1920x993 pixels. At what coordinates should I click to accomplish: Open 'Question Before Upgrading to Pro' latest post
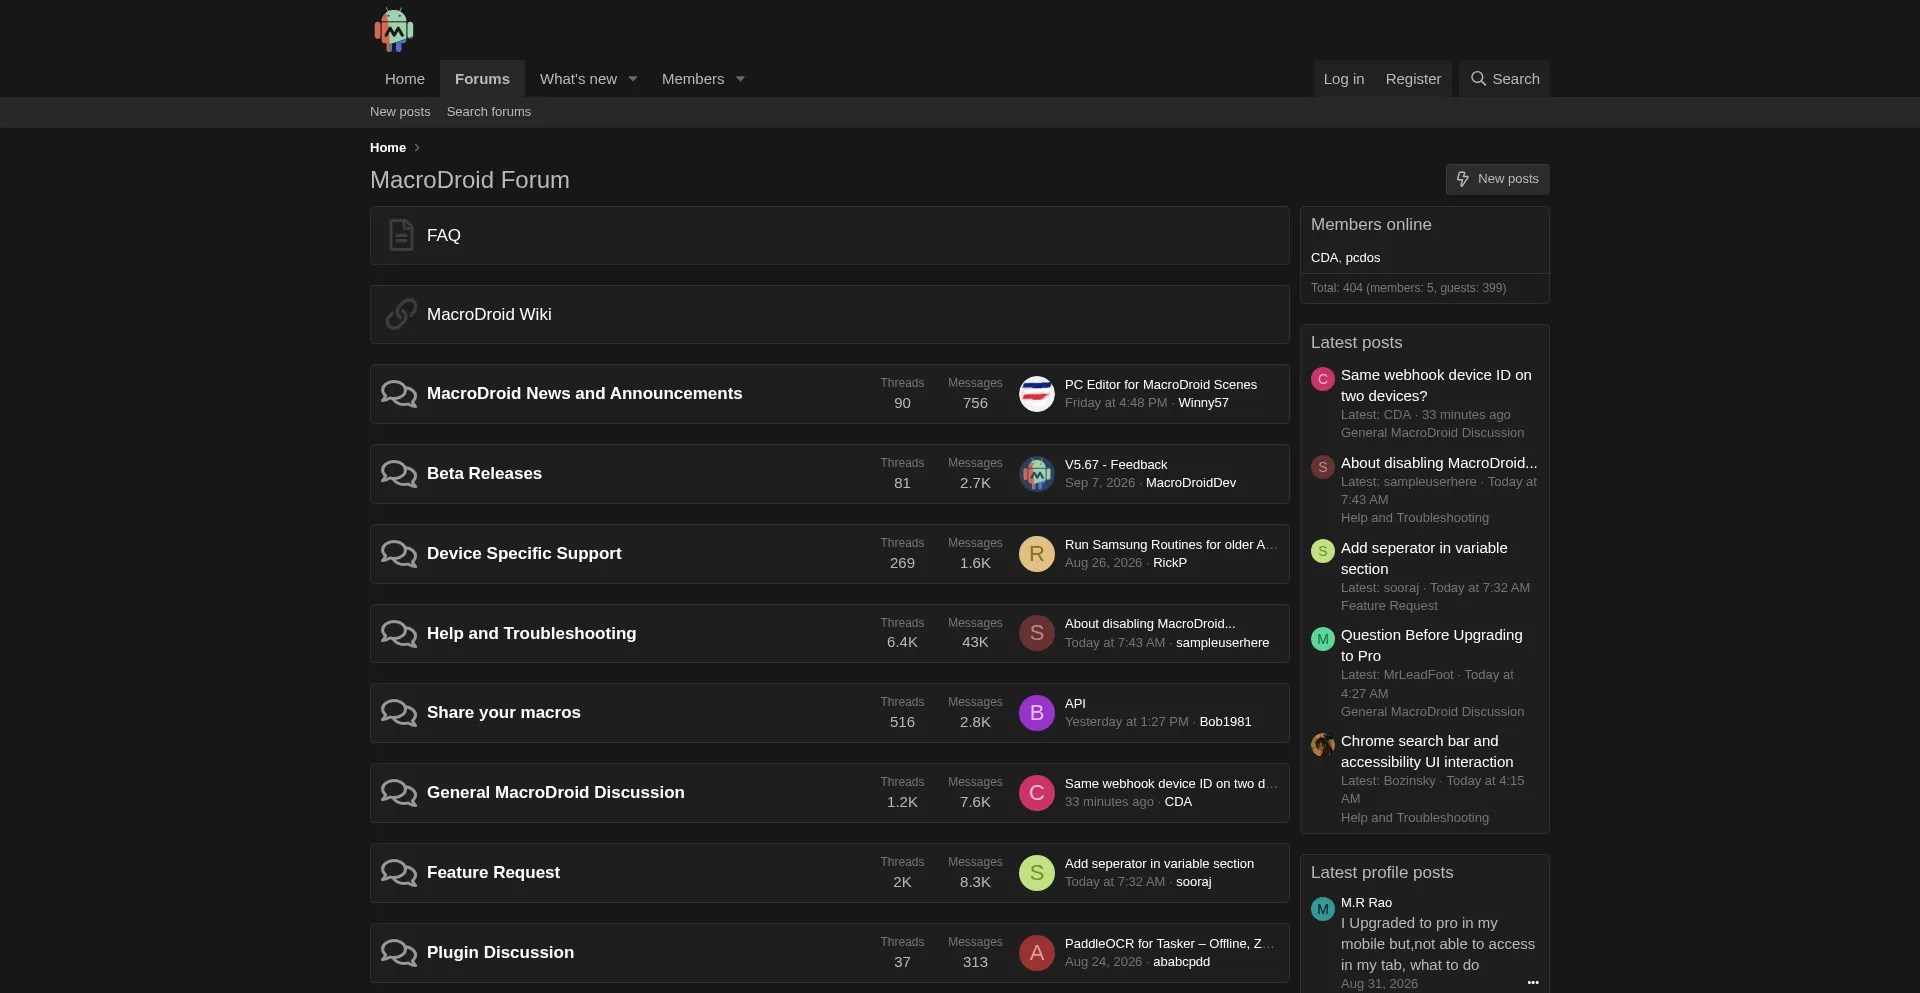coord(1431,646)
